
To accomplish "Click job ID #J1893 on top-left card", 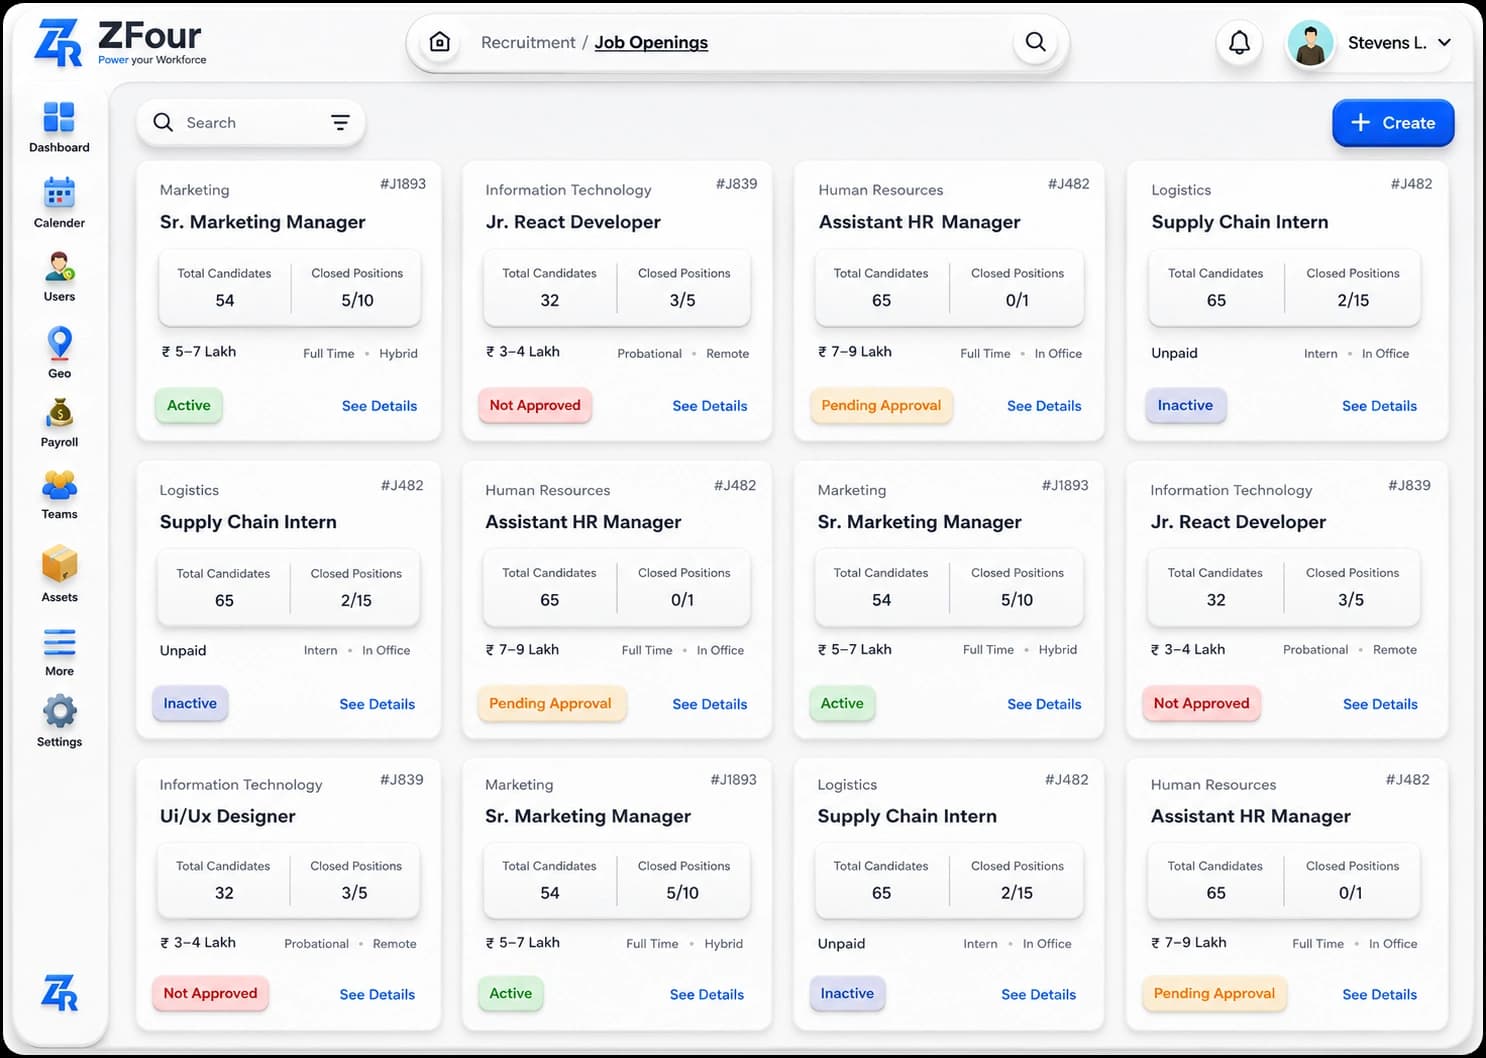I will [x=403, y=184].
